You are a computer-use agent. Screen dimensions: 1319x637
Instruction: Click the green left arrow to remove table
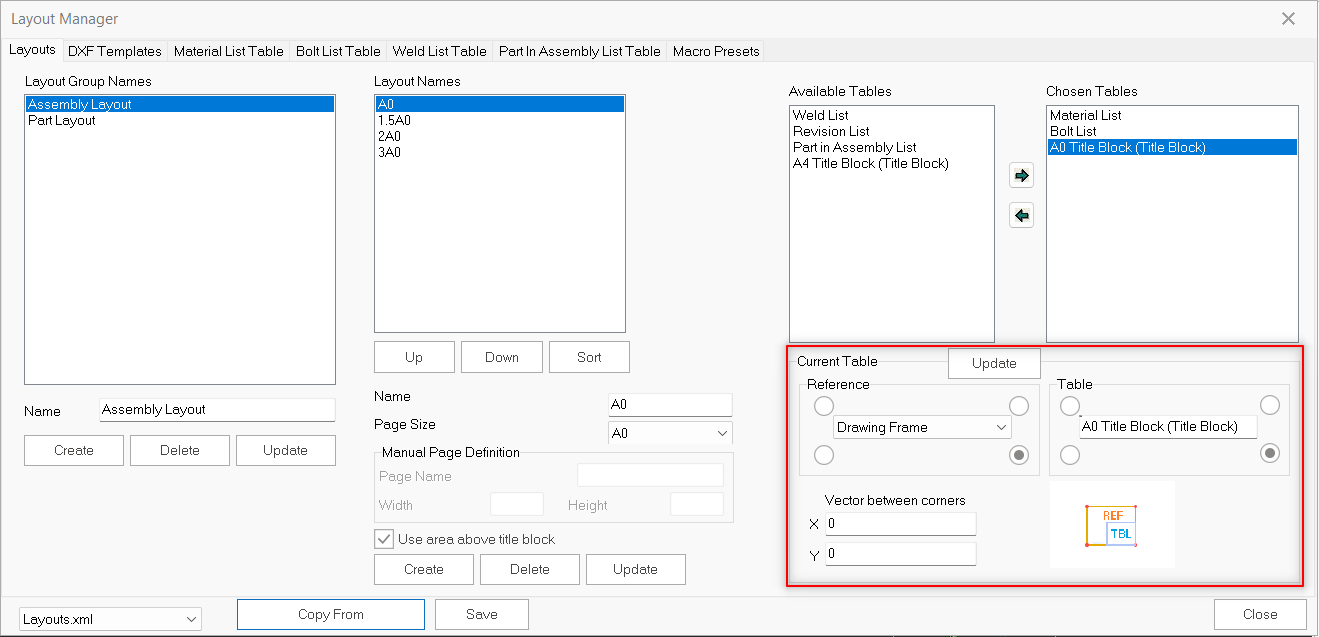coord(1021,216)
